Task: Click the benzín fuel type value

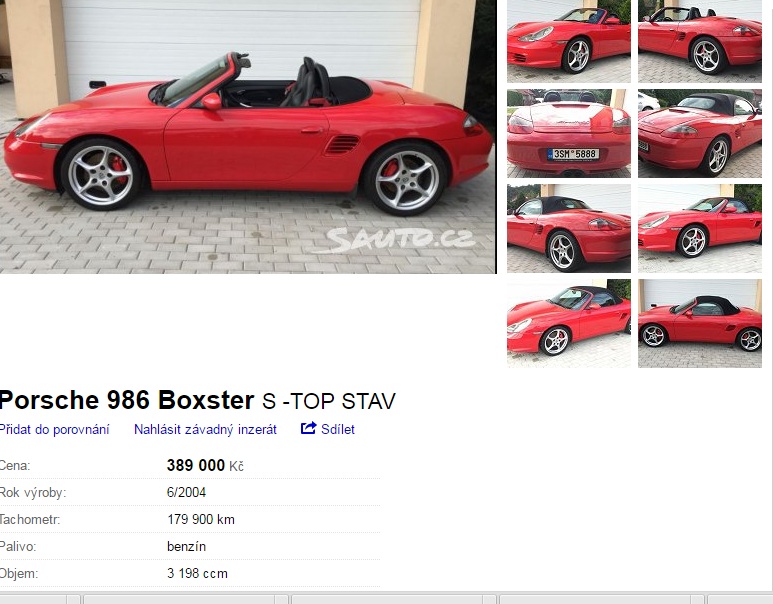Action: [x=186, y=546]
